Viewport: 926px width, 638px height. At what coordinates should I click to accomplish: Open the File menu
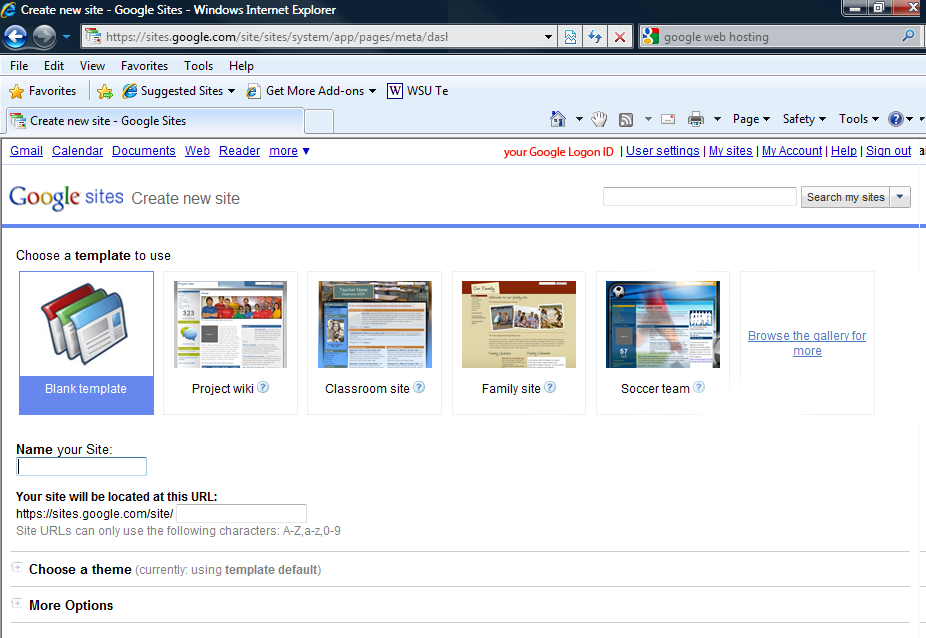coord(19,66)
